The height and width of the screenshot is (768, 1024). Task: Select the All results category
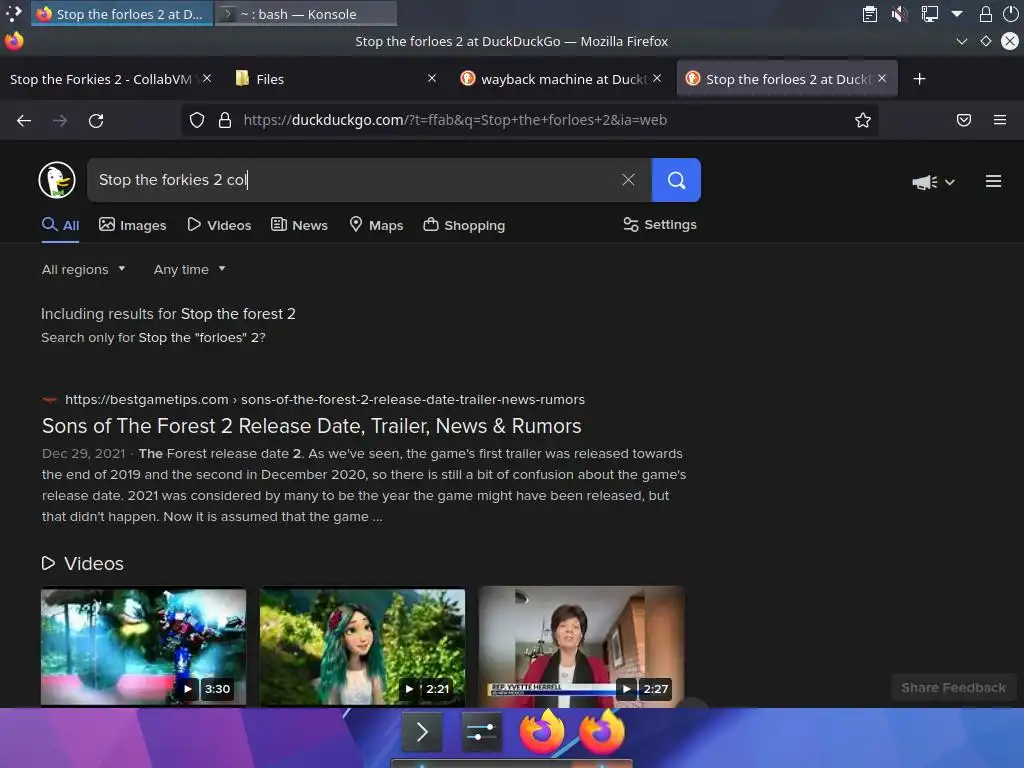coord(60,225)
